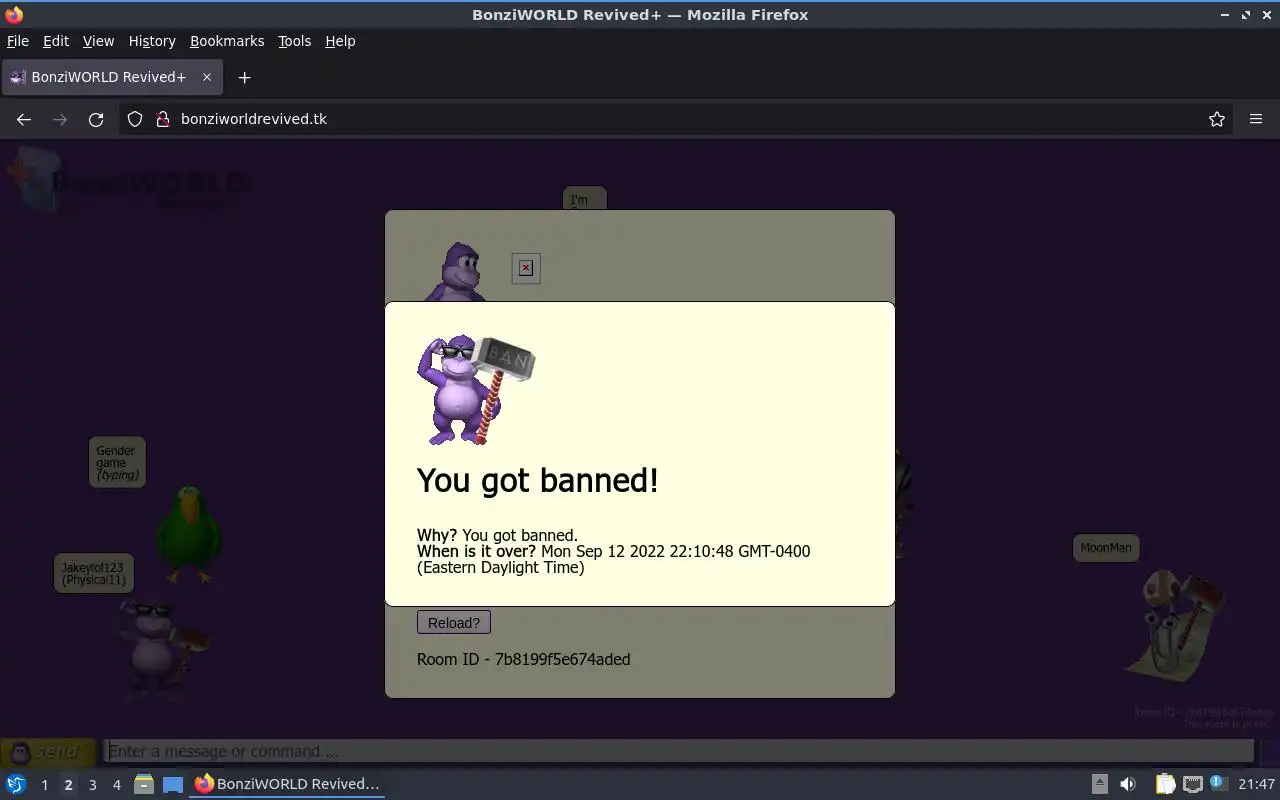Open Firefox hamburger application menu
Screen dimensions: 1280x800
click(x=1256, y=119)
